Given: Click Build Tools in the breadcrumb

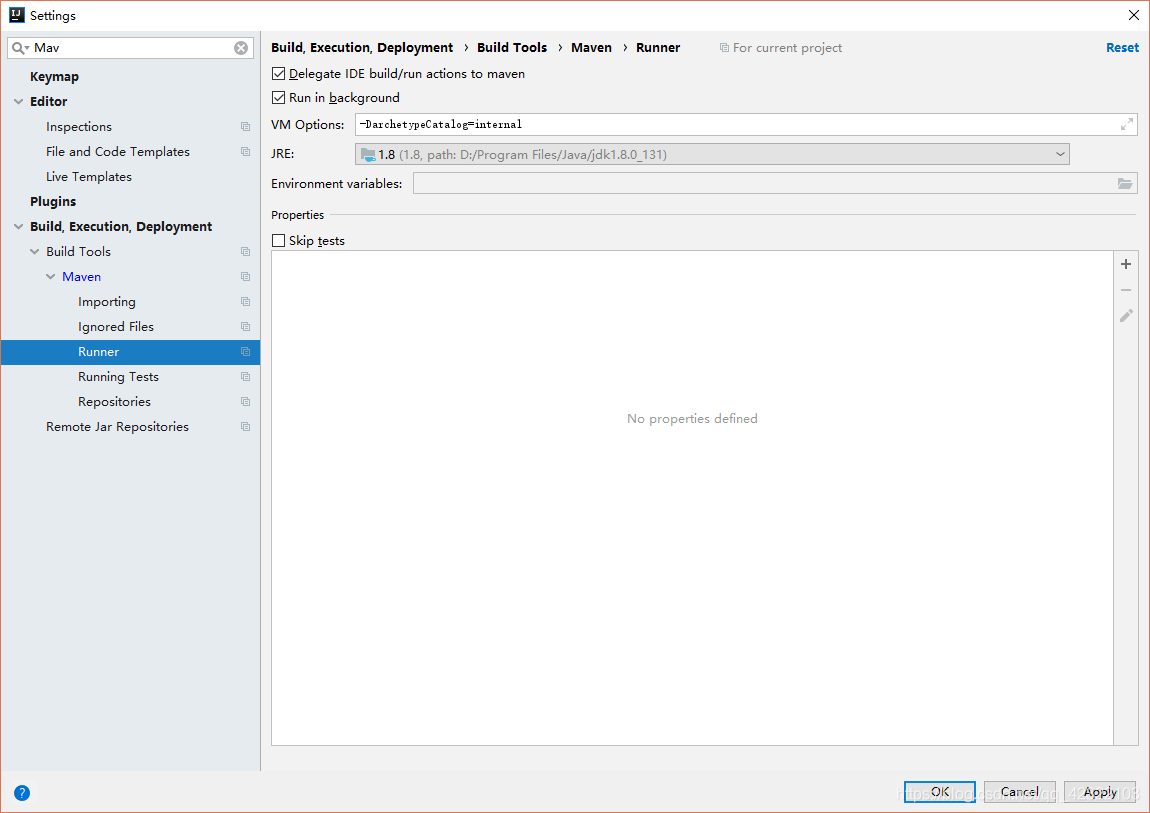Looking at the screenshot, I should coord(512,48).
